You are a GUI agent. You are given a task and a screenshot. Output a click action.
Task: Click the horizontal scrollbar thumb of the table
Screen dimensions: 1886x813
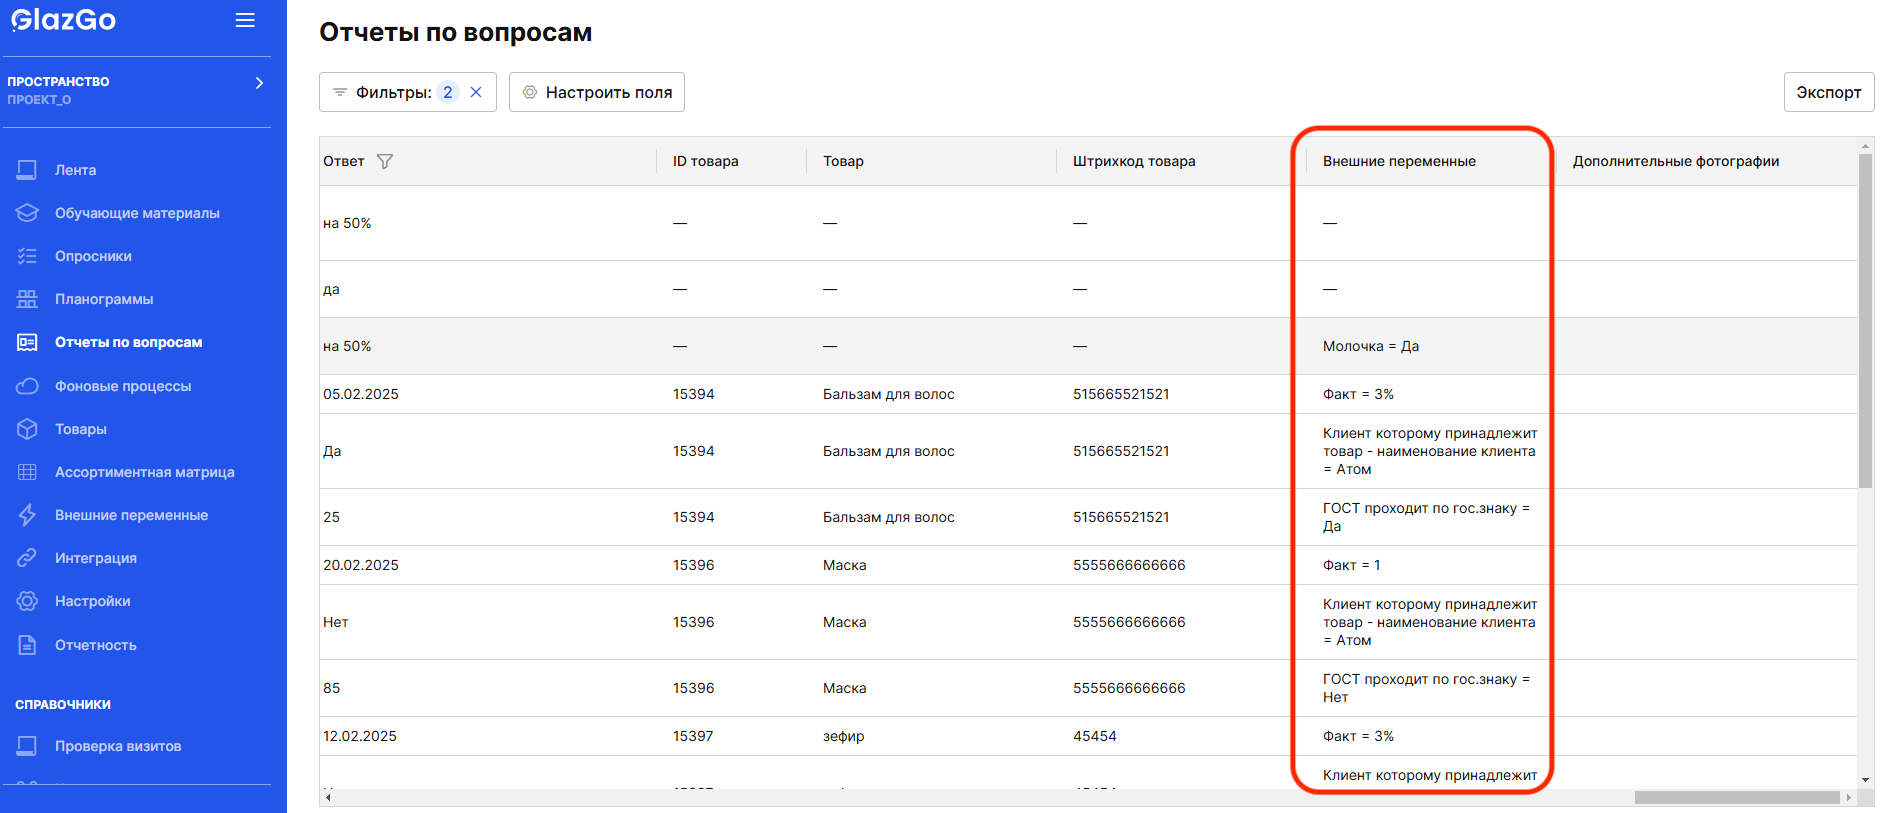pyautogui.click(x=1737, y=797)
